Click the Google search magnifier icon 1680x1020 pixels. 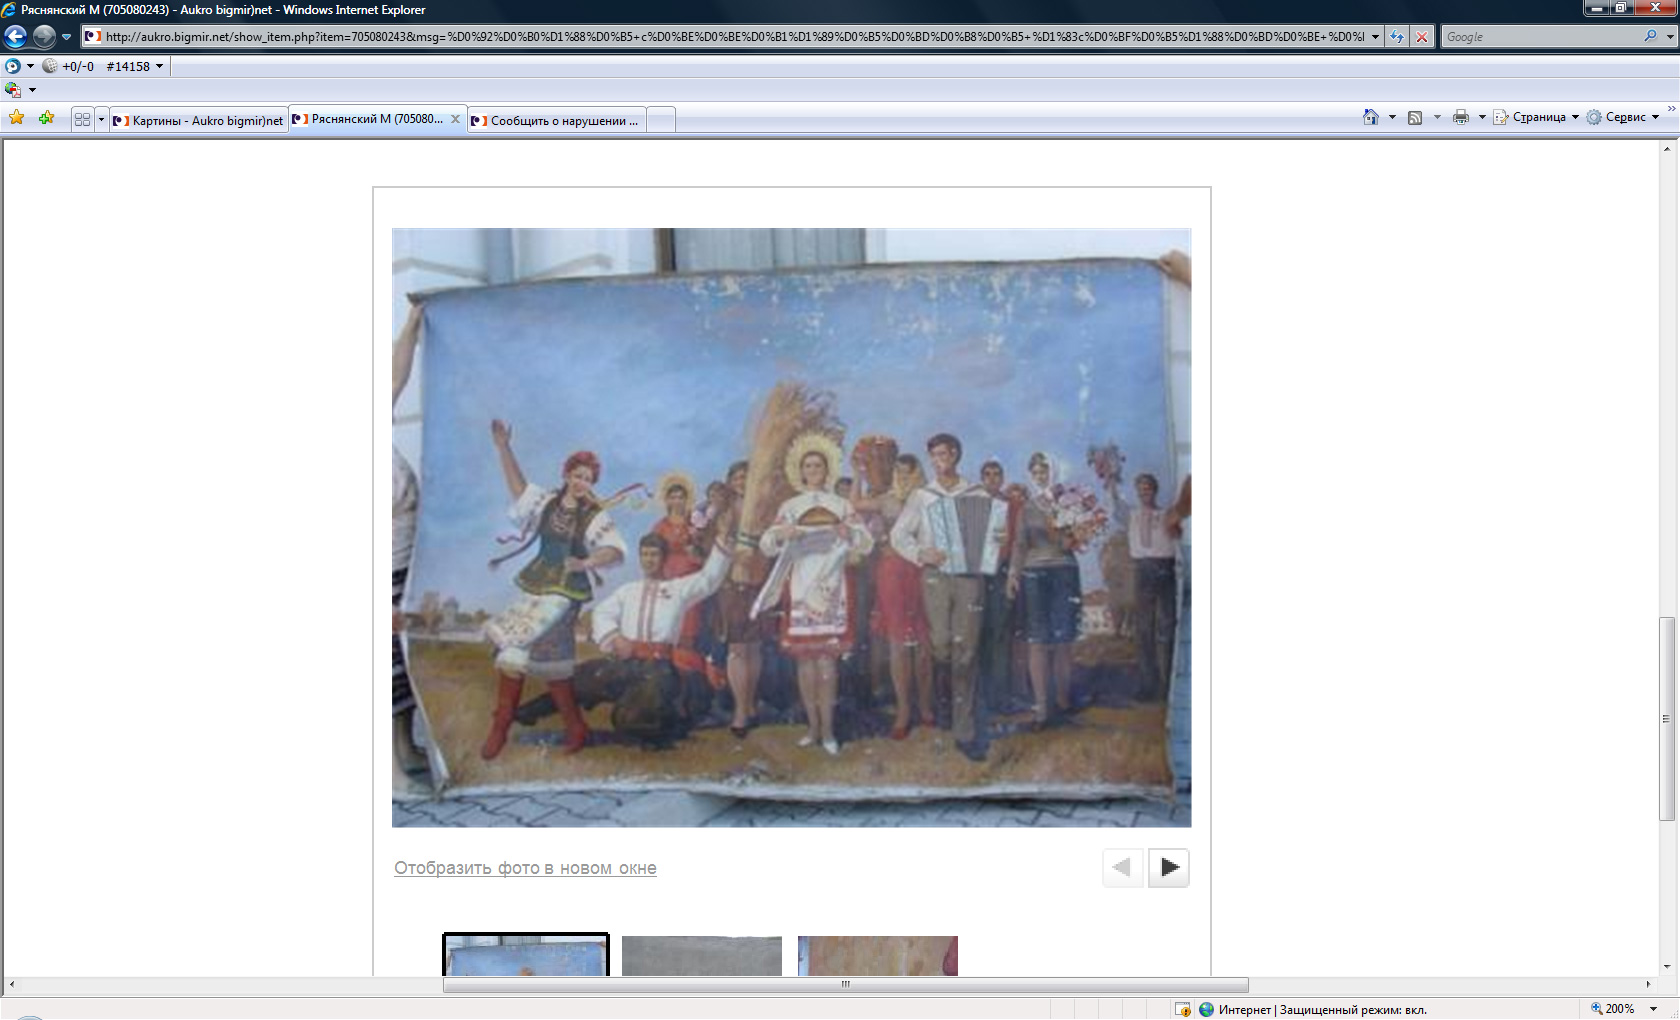1650,36
